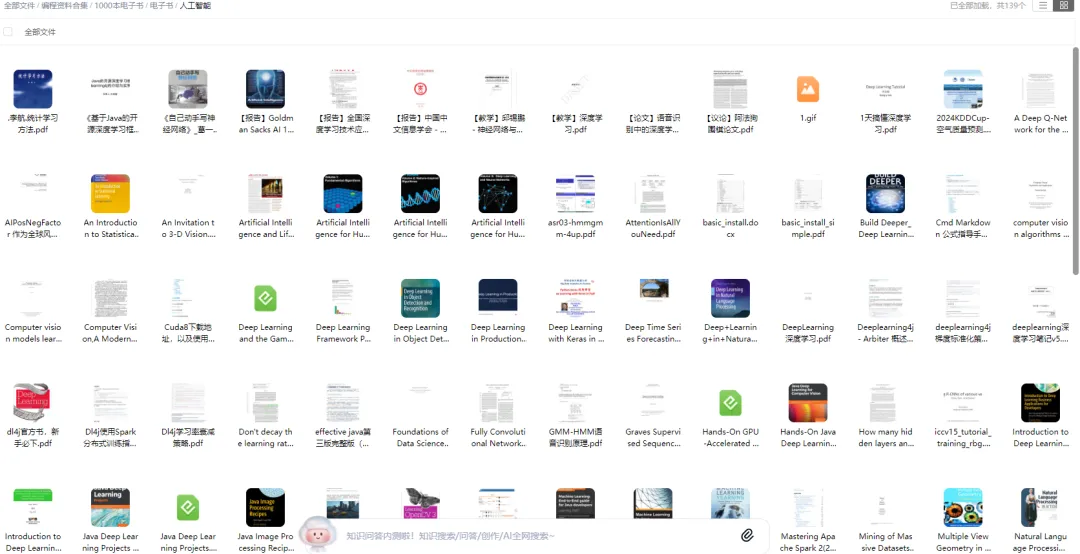Open 1000本电子书 breadcrumb folder
Viewport: 1080px width, 554px height.
[119, 6]
